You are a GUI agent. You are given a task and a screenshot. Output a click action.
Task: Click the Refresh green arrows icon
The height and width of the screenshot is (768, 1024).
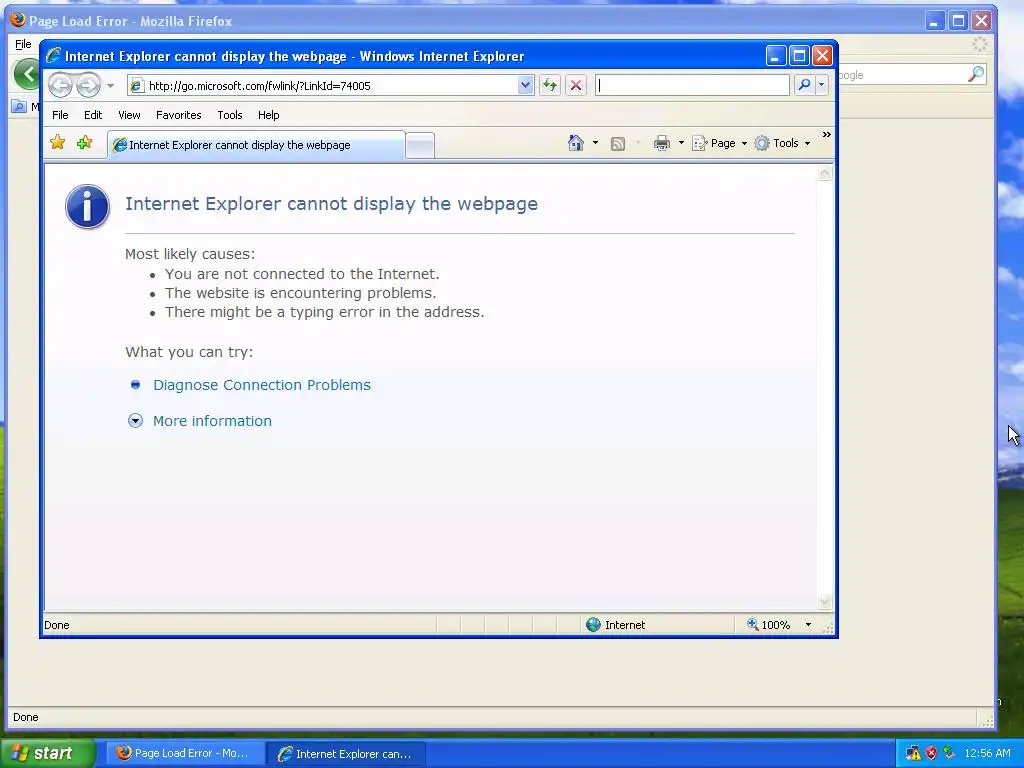(x=550, y=86)
